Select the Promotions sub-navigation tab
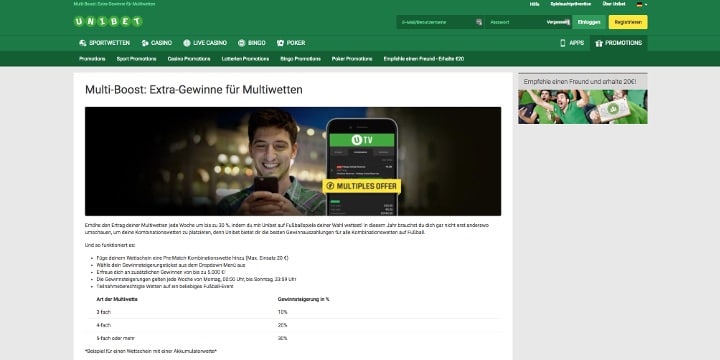This screenshot has width=720, height=360. pyautogui.click(x=92, y=59)
